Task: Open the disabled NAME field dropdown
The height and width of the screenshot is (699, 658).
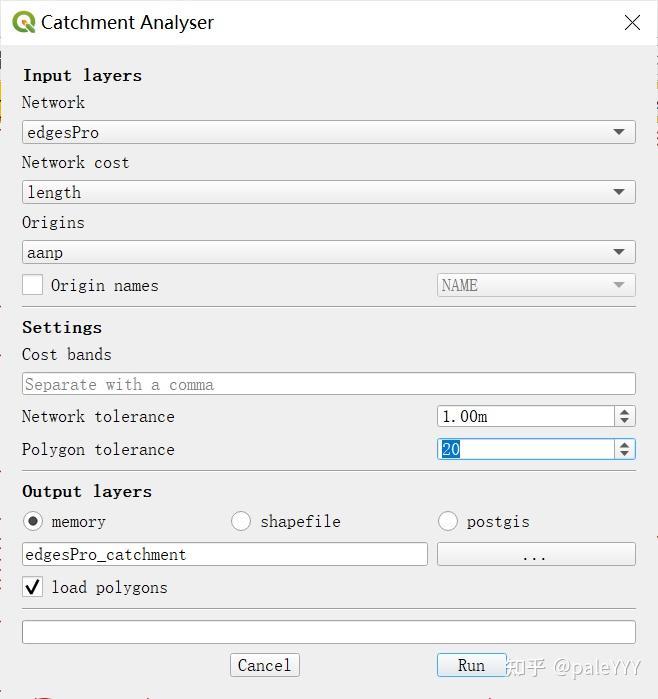Action: pos(536,285)
